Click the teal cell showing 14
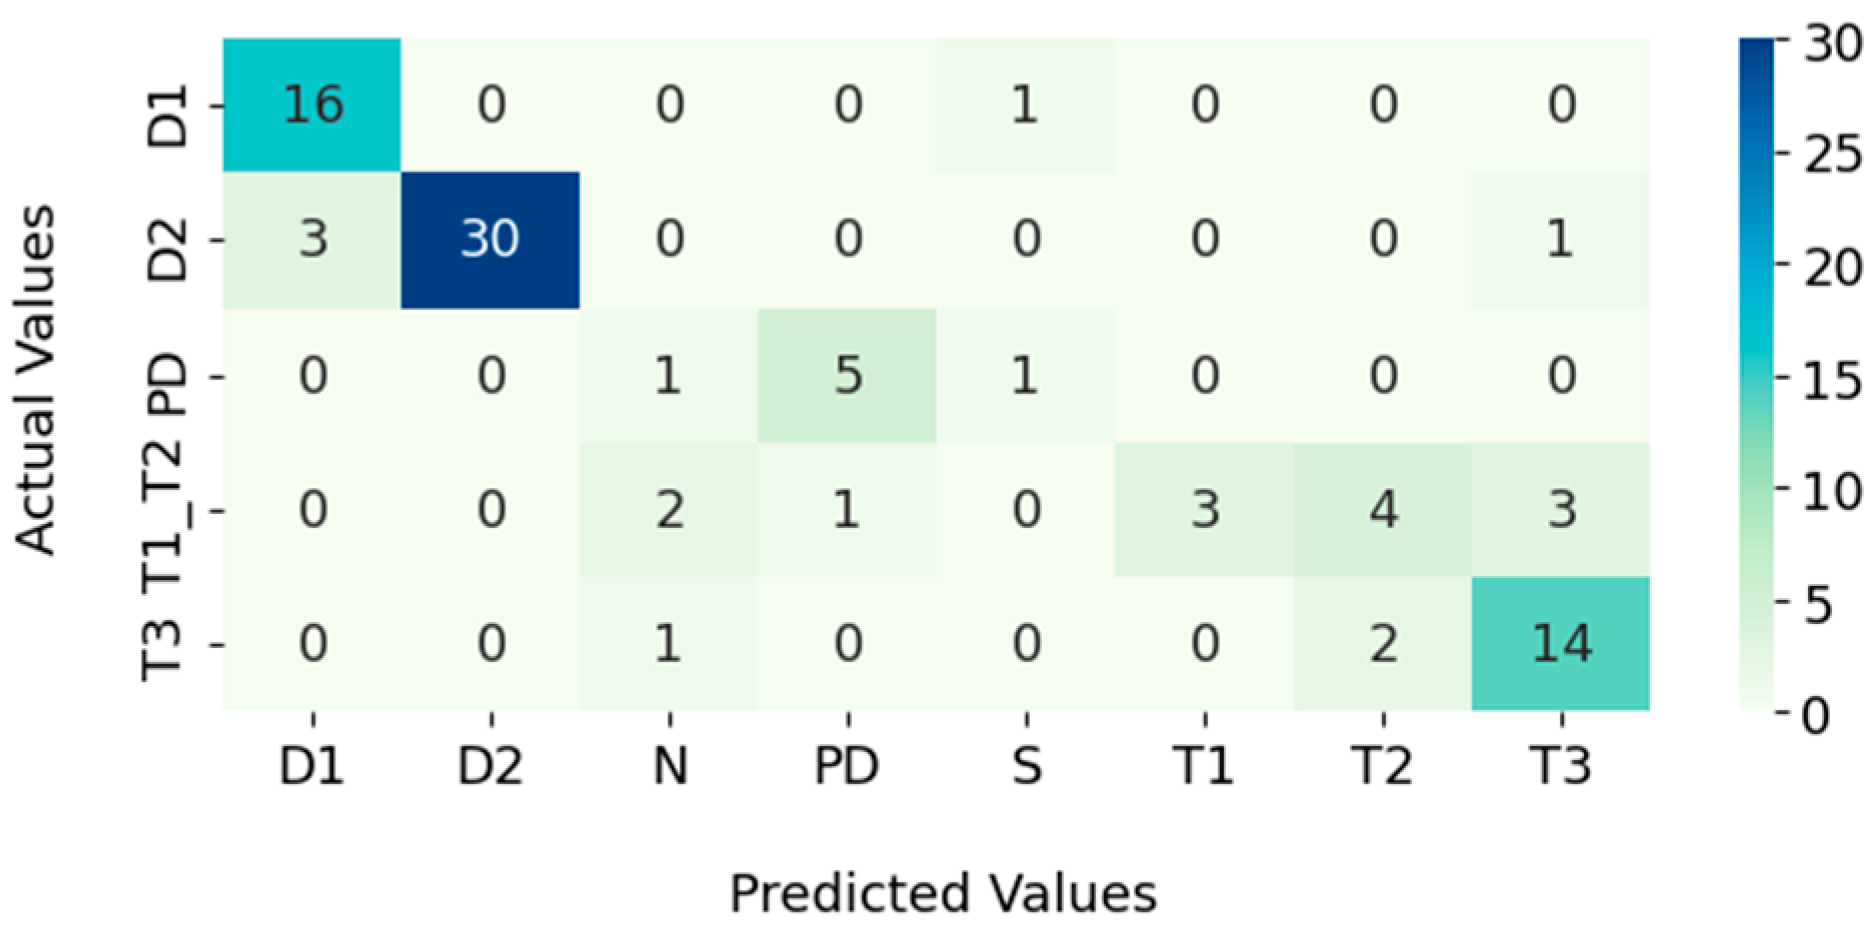The image size is (1875, 938). (x=1560, y=643)
